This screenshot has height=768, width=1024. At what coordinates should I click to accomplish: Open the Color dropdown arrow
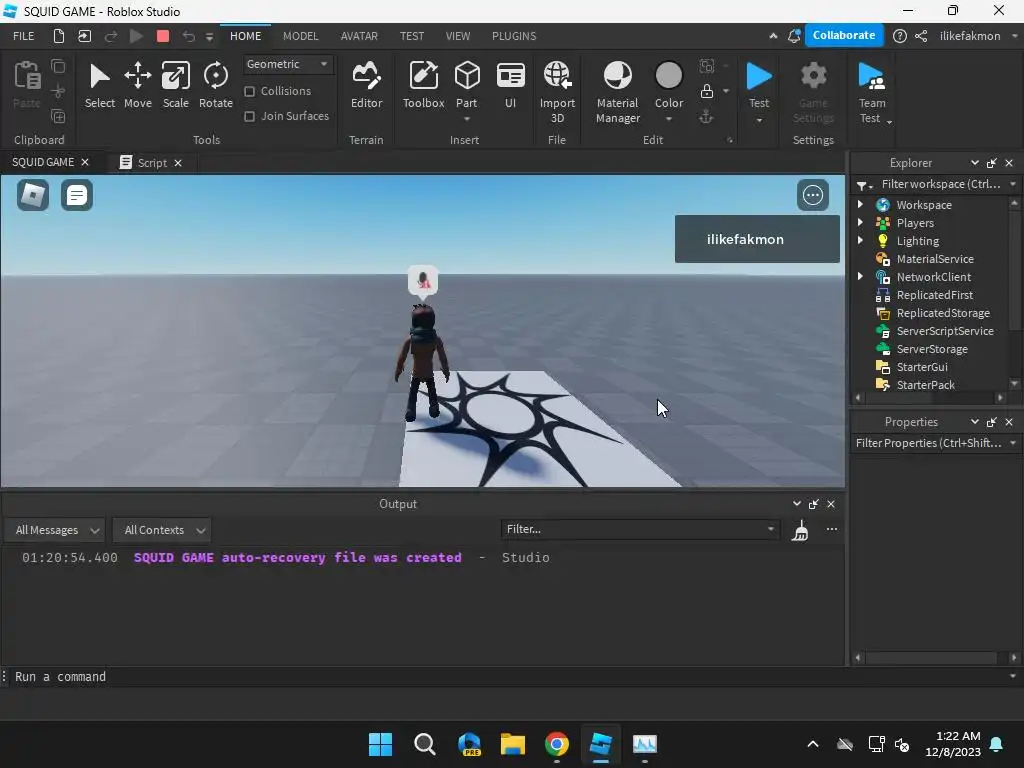pos(669,119)
